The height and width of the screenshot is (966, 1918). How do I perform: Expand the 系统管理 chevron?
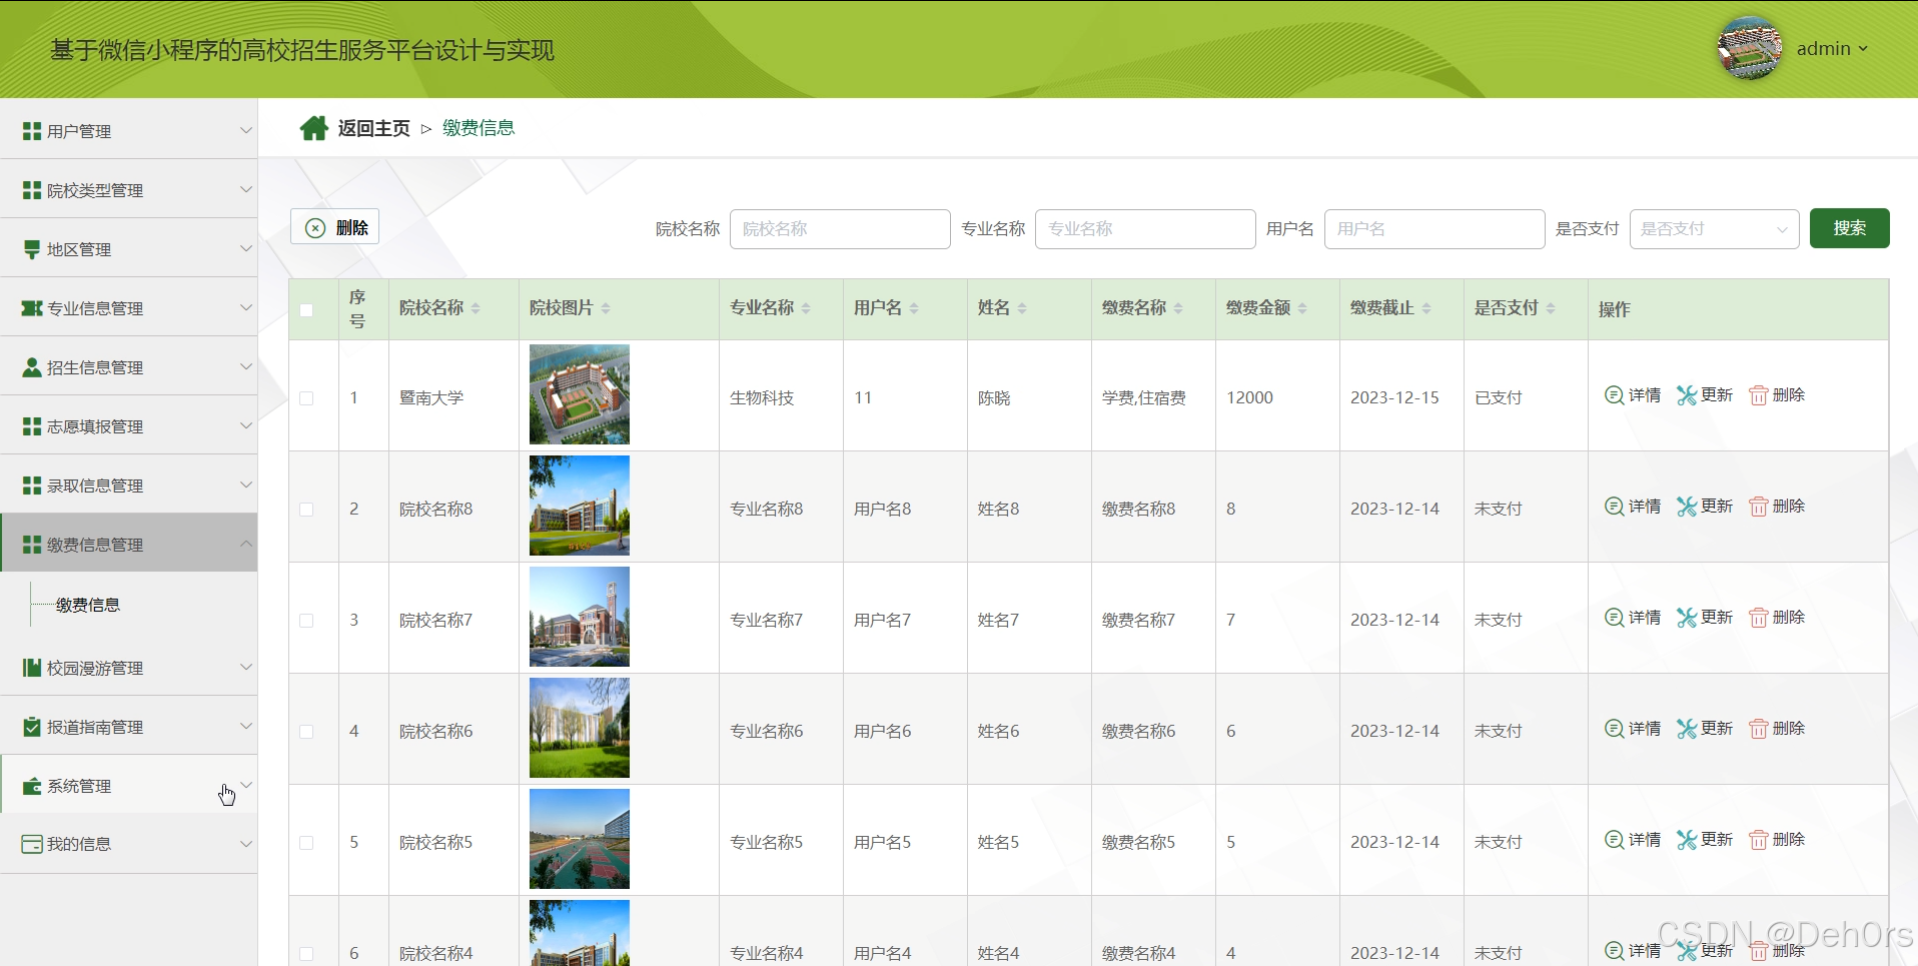(246, 785)
